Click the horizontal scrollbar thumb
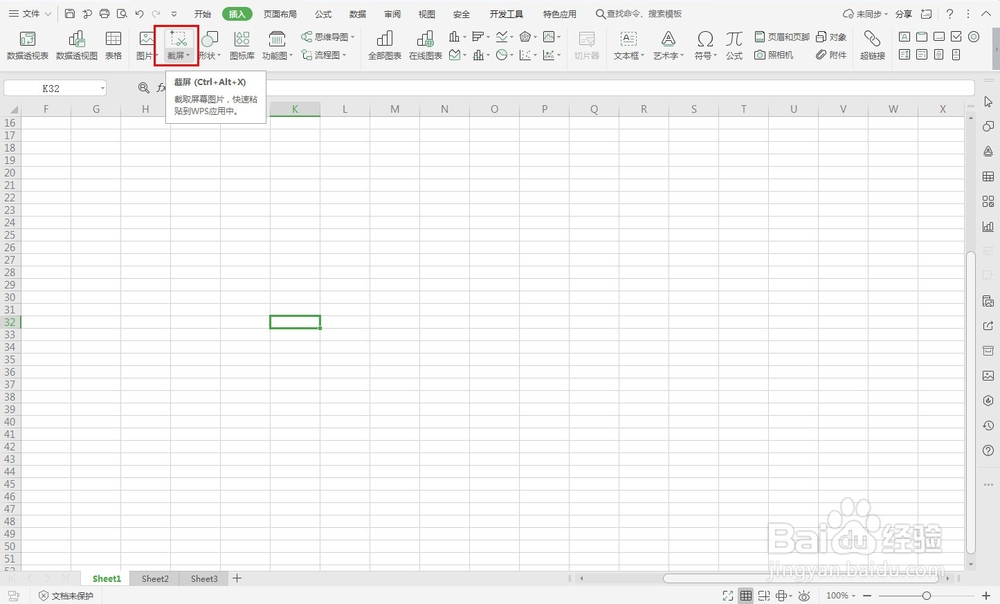 802,578
